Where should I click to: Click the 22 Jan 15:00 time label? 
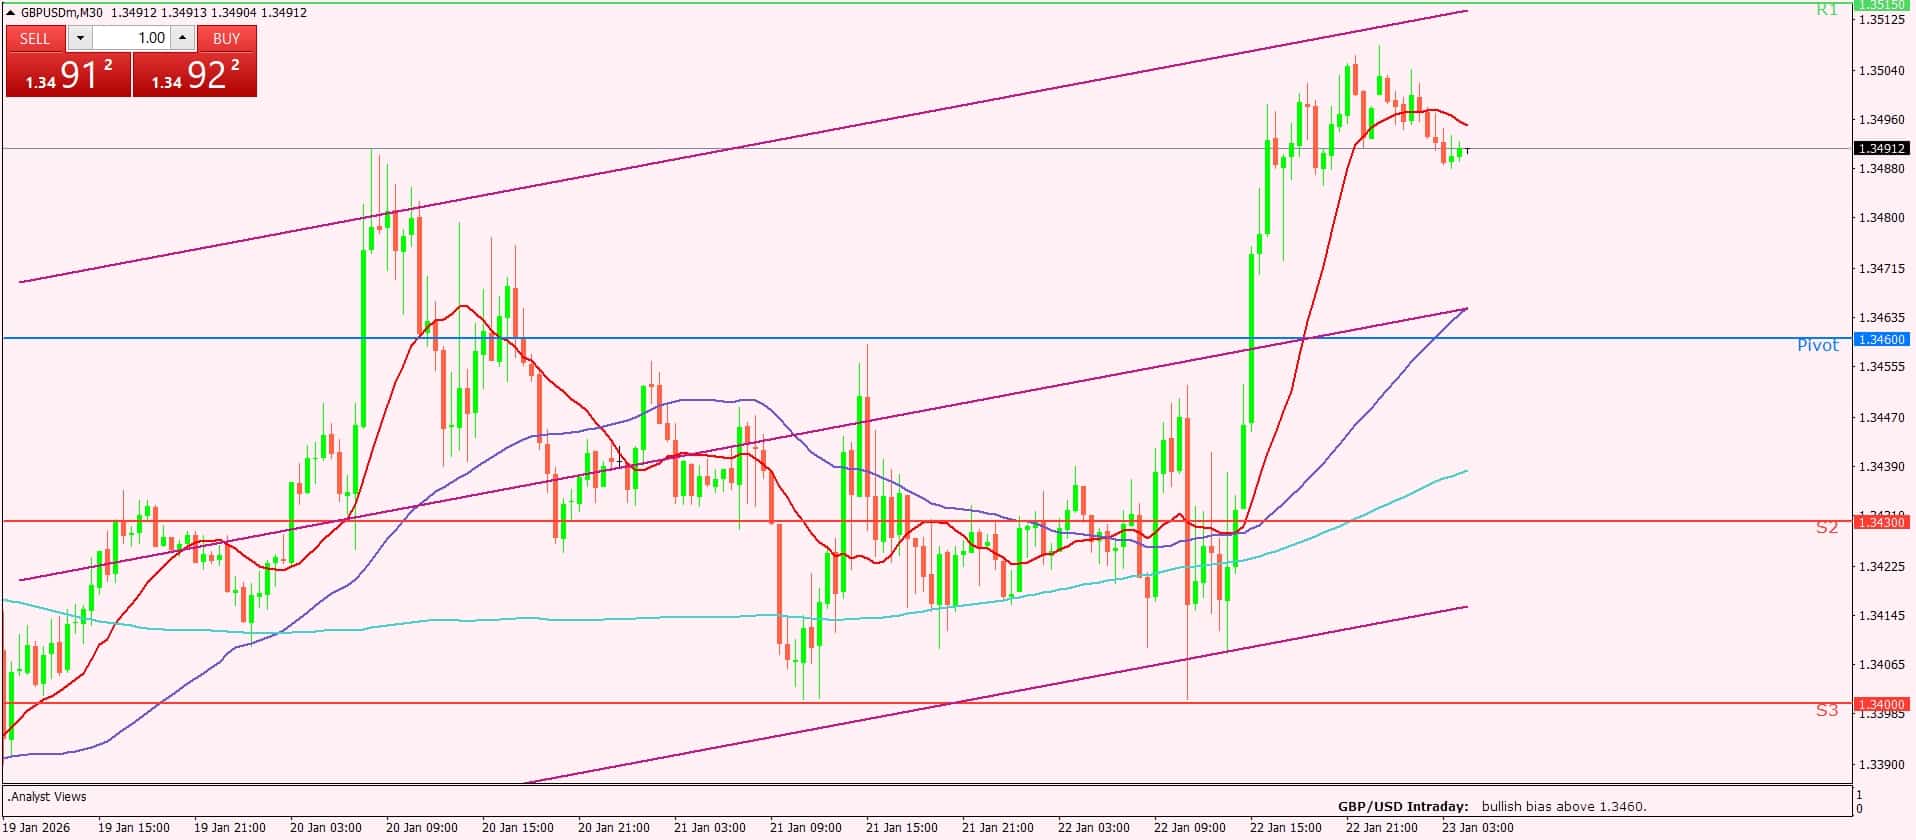[x=1286, y=828]
